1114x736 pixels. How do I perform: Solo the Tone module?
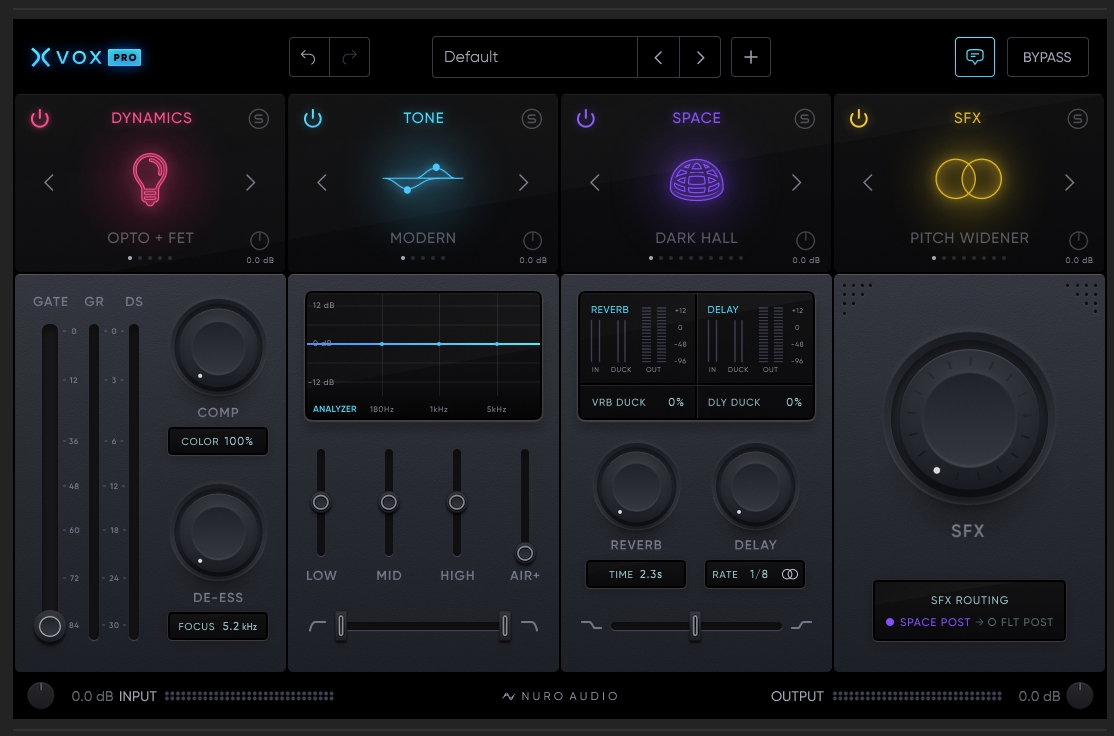[x=531, y=119]
